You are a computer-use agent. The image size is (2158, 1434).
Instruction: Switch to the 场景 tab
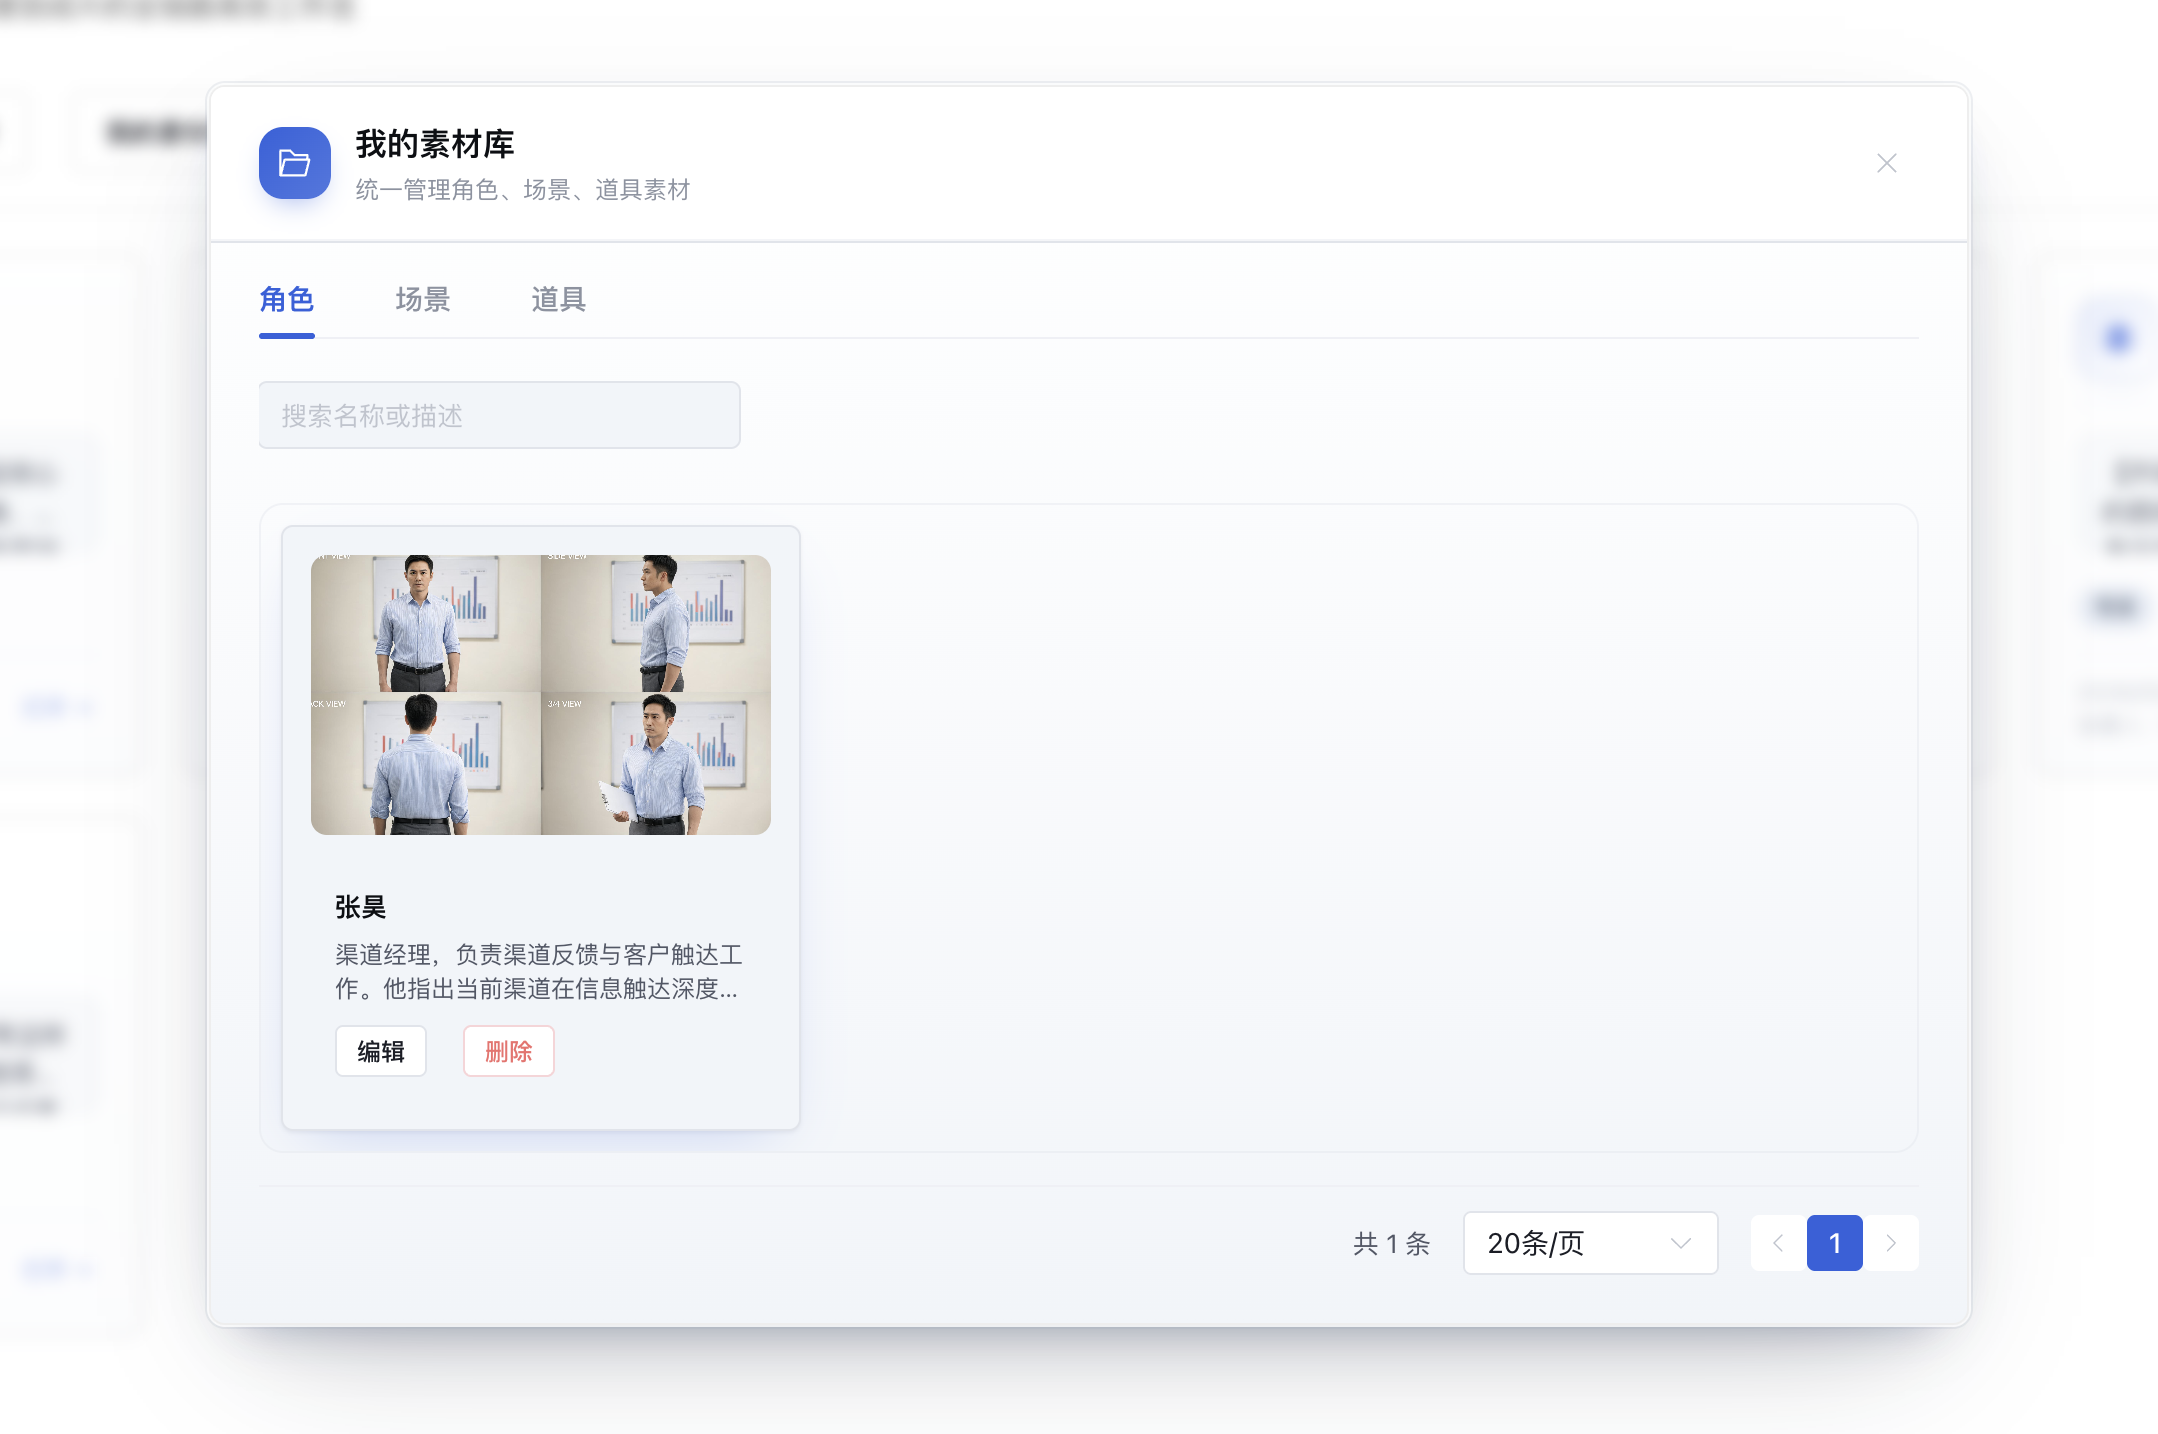423,299
